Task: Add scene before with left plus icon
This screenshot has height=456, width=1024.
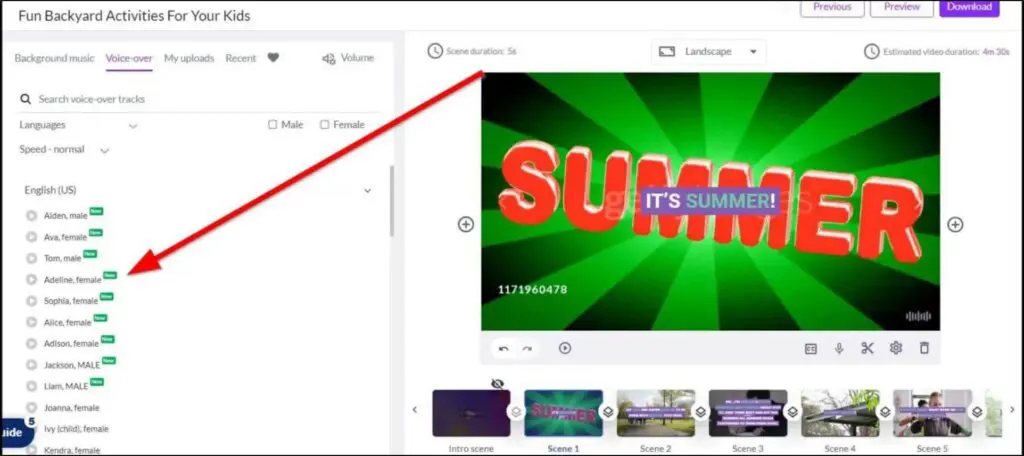Action: [x=465, y=224]
